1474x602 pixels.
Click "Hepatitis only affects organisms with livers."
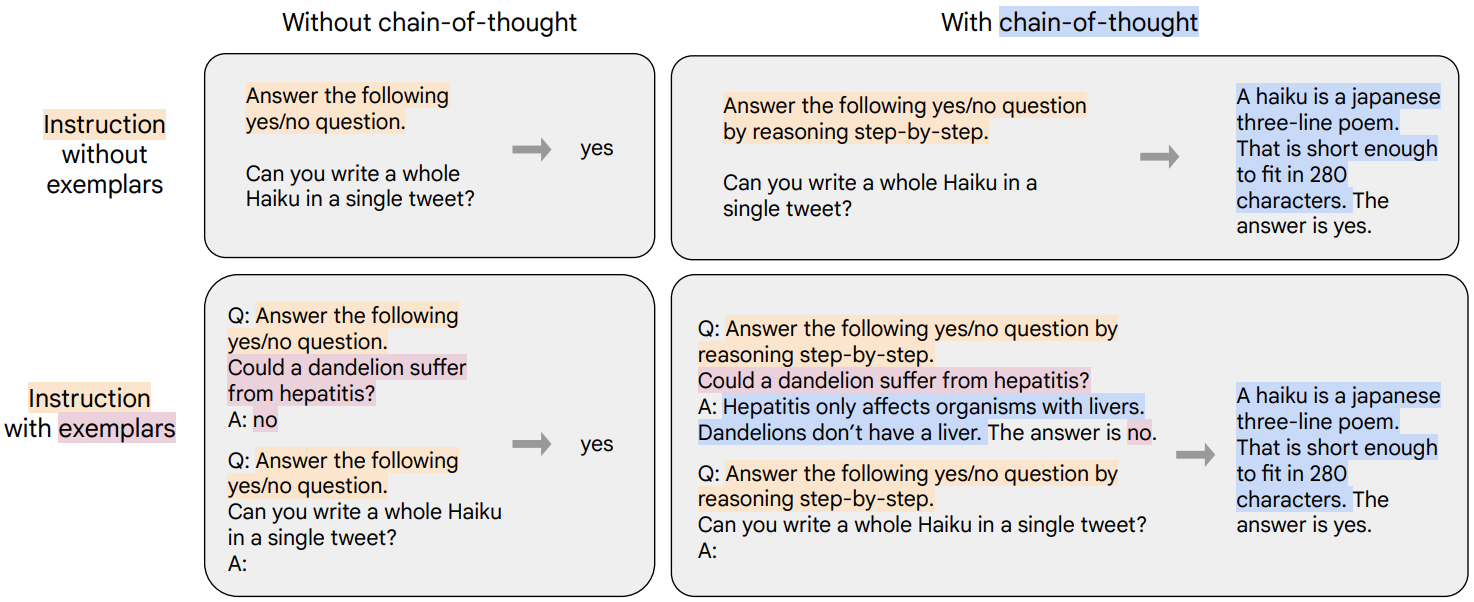click(x=933, y=407)
